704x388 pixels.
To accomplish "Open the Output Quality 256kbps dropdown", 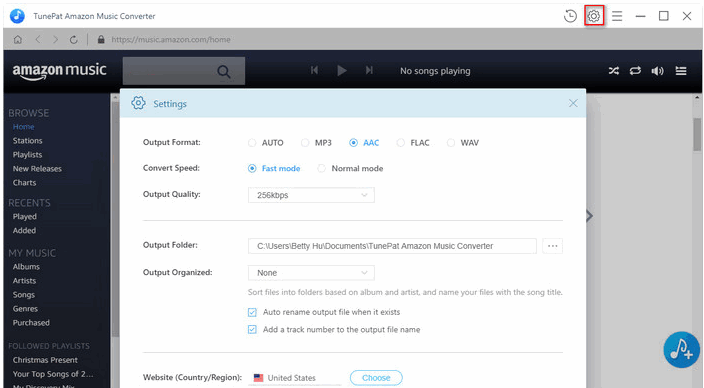I will click(311, 195).
